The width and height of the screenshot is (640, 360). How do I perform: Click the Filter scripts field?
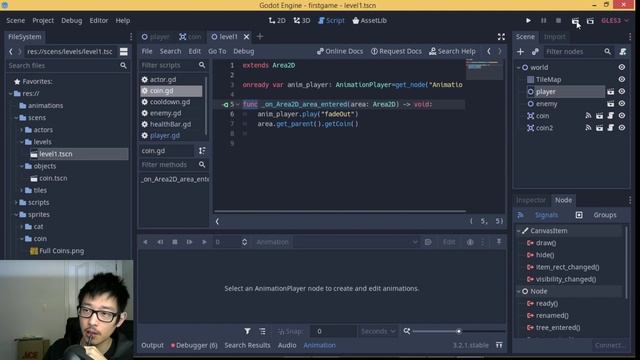pyautogui.click(x=168, y=65)
